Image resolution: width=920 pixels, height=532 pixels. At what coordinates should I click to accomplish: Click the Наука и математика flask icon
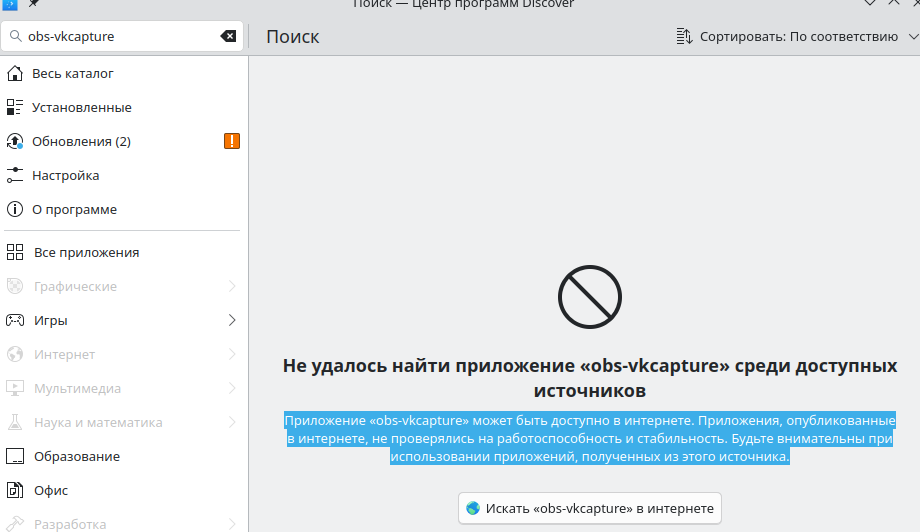click(15, 422)
